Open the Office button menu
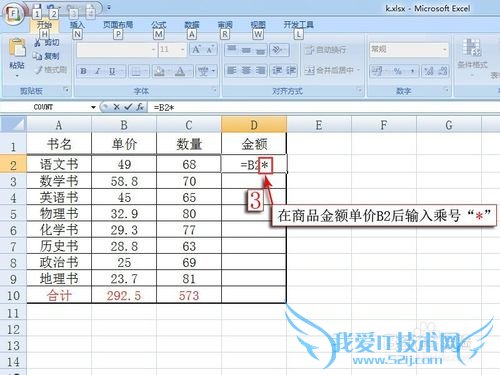The image size is (500, 375). click(13, 14)
